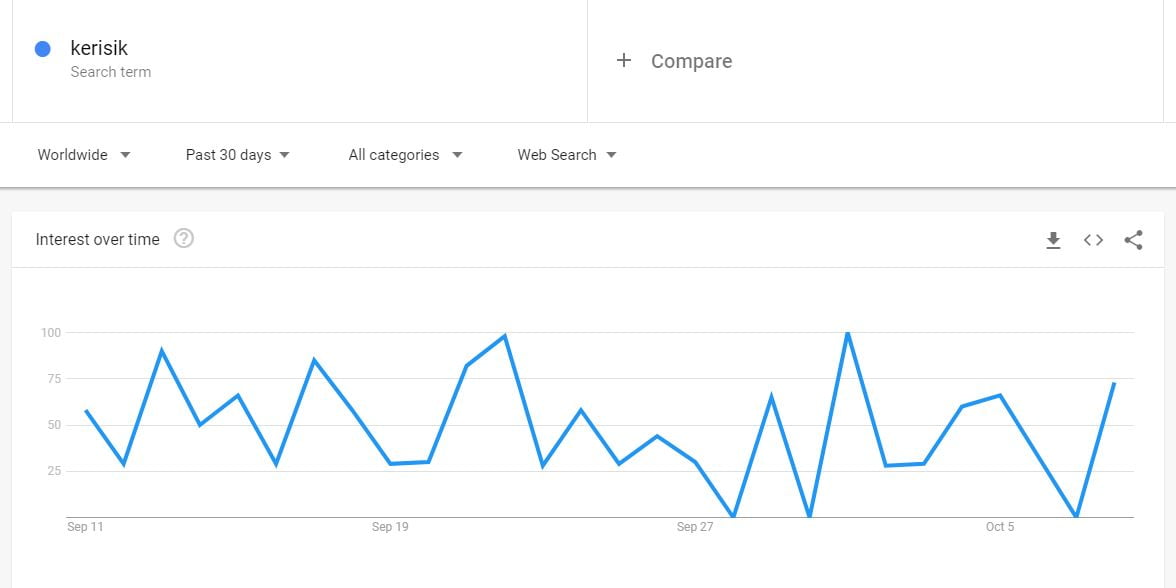Share the Interest over time chart

point(1133,240)
